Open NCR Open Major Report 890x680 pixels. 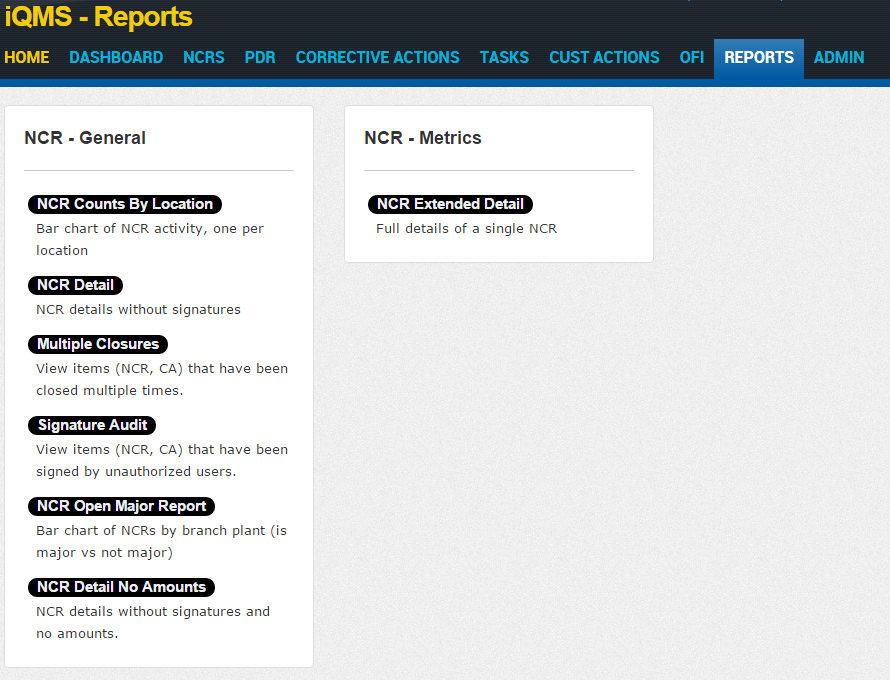point(121,506)
